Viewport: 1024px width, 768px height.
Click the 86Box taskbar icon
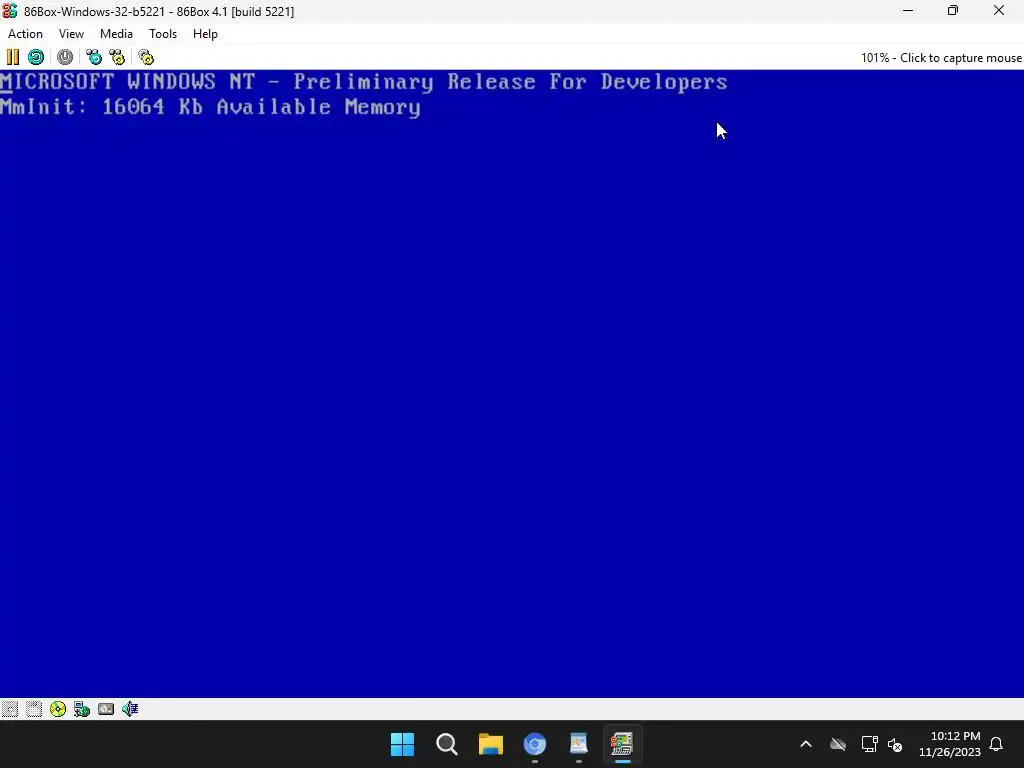(x=622, y=744)
